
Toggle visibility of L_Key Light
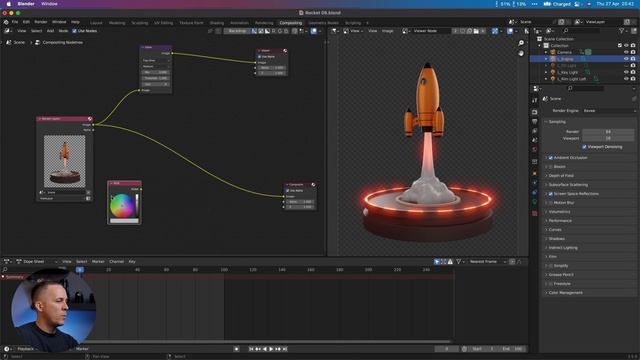(x=626, y=72)
